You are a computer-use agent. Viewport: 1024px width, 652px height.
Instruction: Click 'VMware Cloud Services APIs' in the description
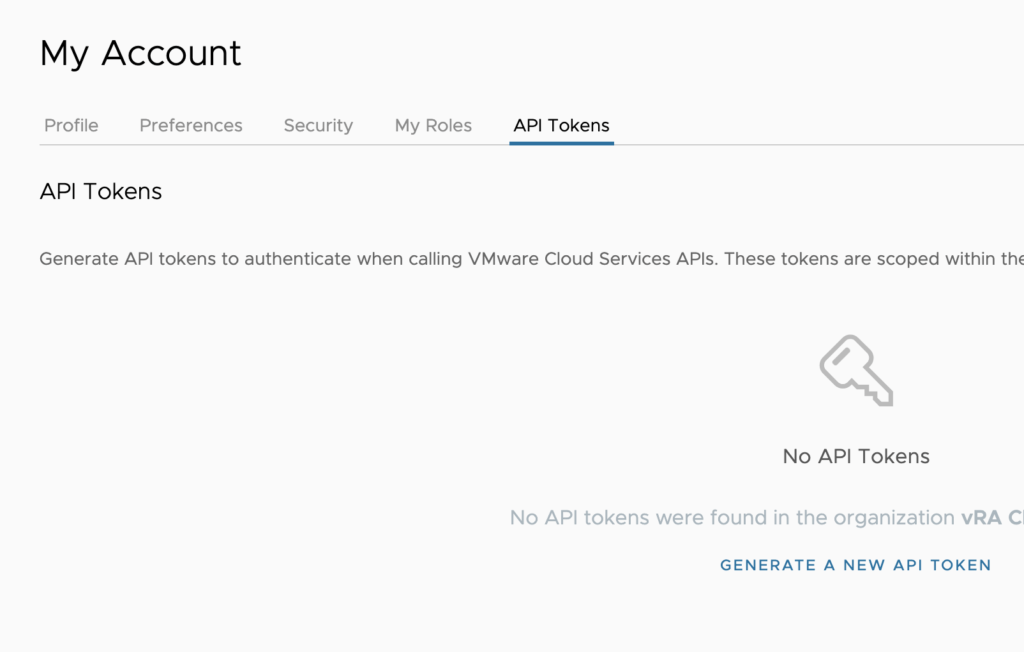click(x=592, y=259)
